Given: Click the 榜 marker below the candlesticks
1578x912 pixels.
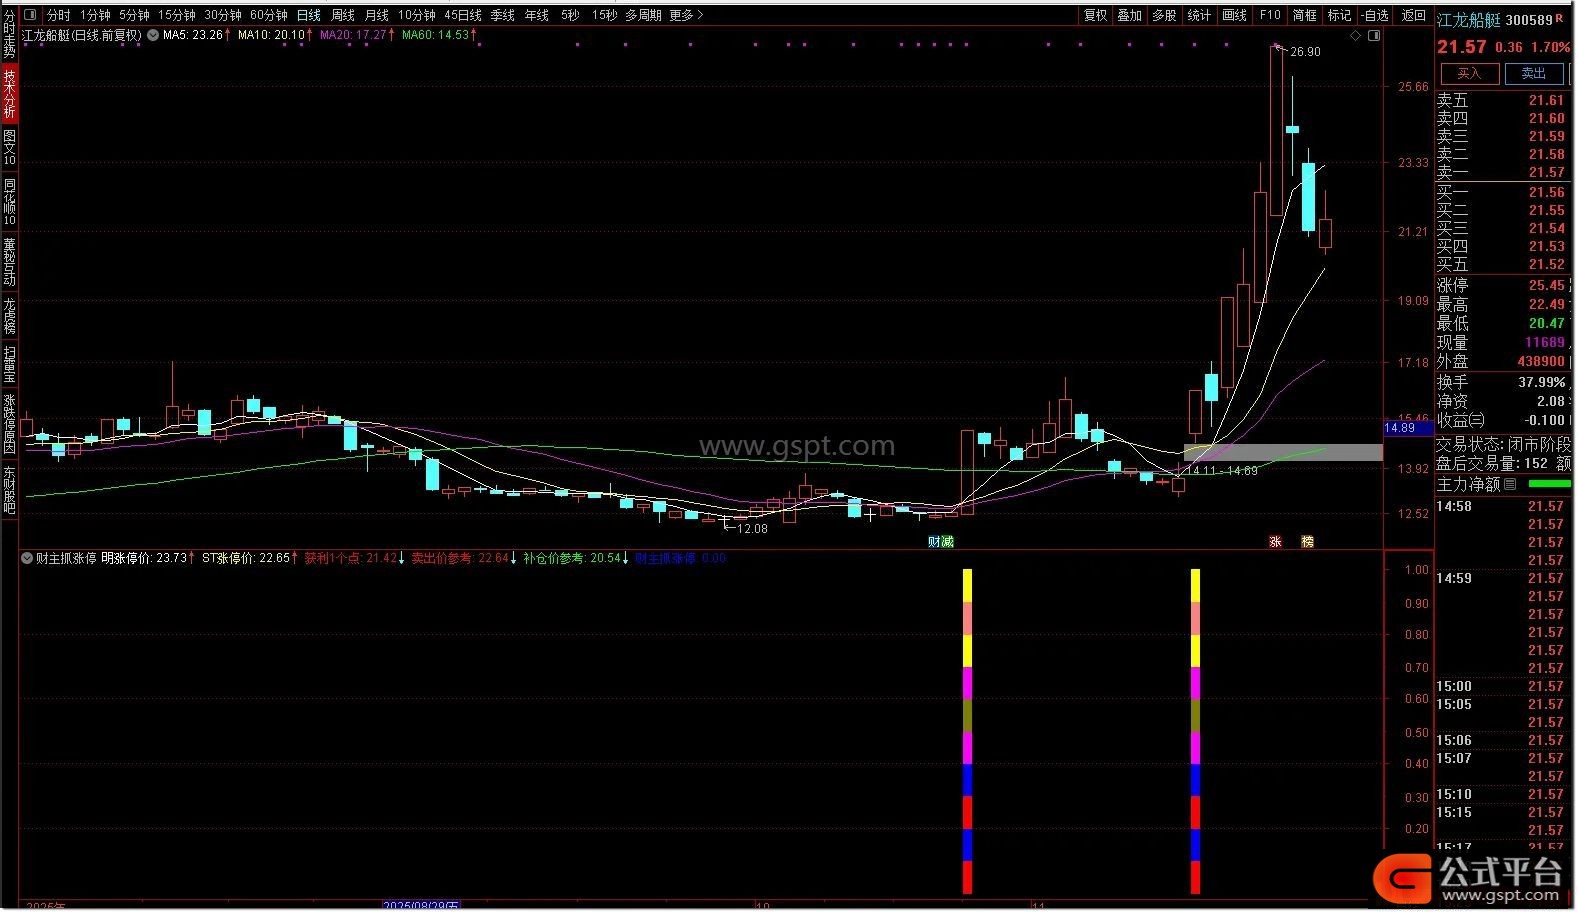Looking at the screenshot, I should (x=1307, y=542).
